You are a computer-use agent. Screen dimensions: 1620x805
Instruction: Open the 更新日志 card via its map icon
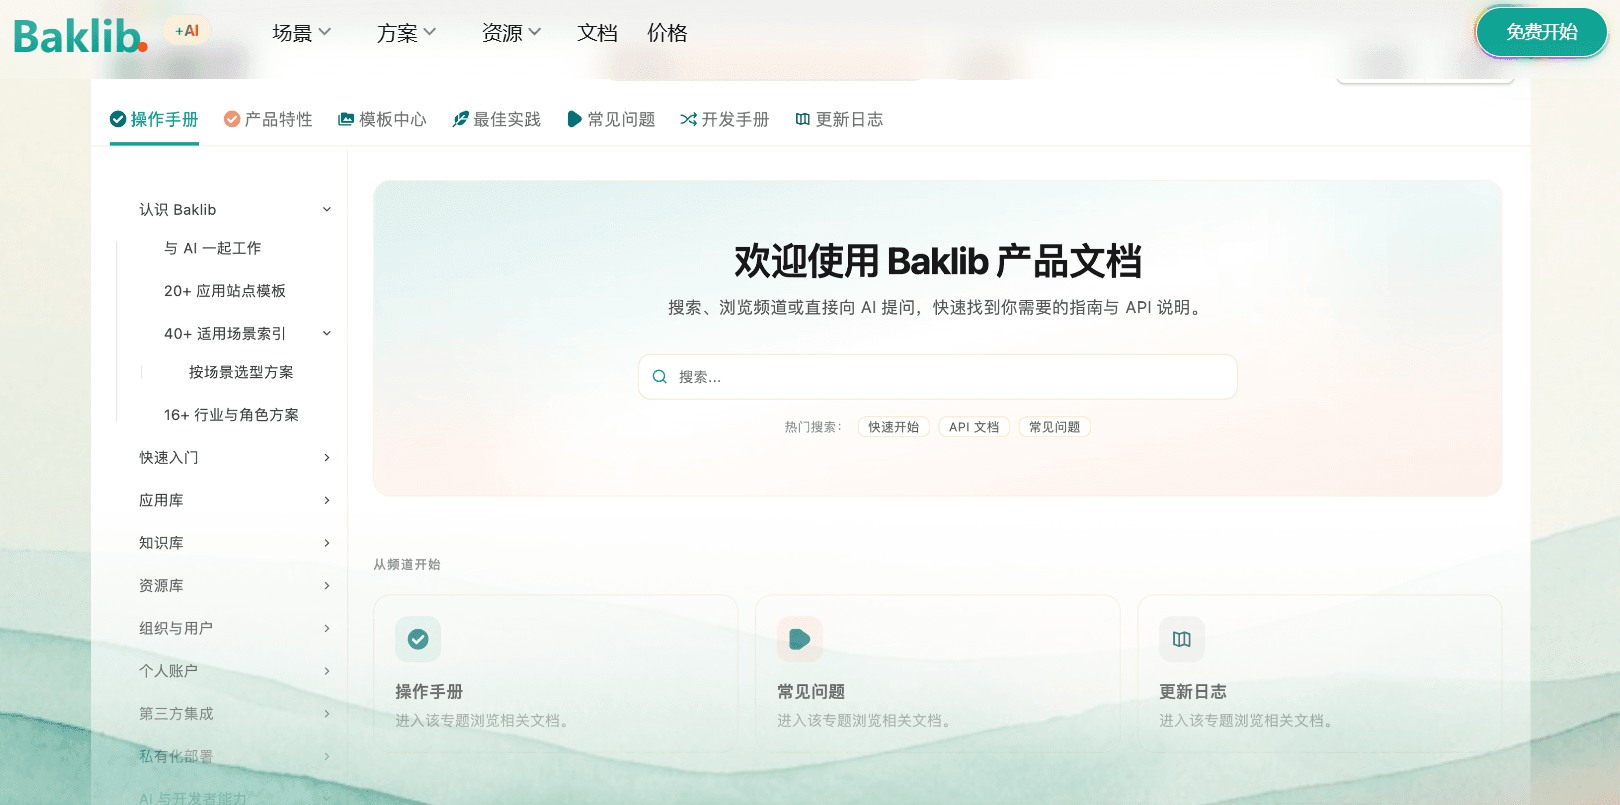pyautogui.click(x=1182, y=639)
